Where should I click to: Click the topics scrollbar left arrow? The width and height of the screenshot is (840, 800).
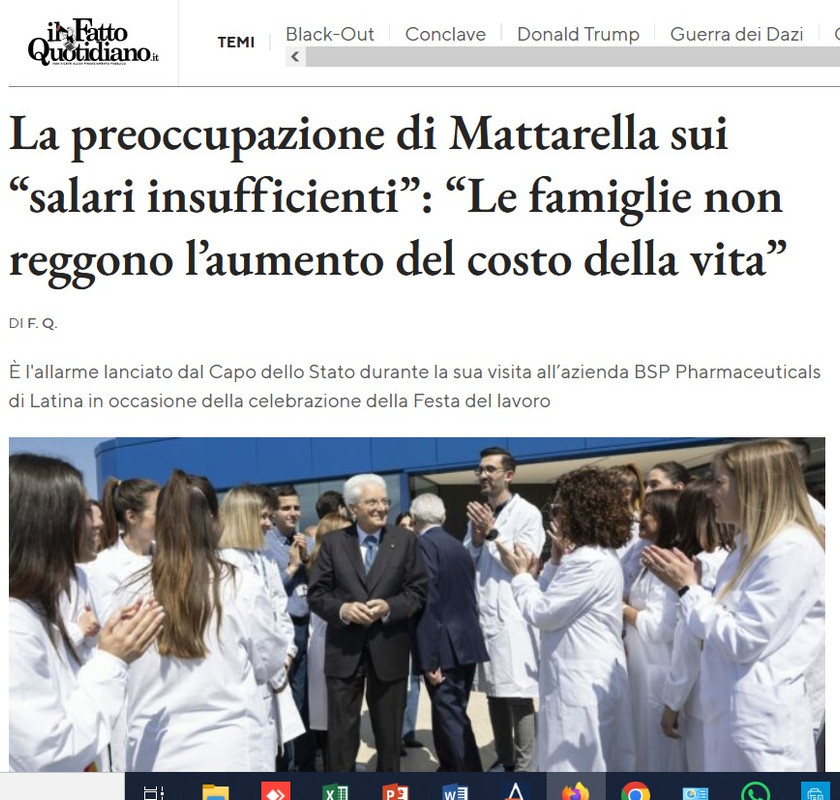click(295, 56)
